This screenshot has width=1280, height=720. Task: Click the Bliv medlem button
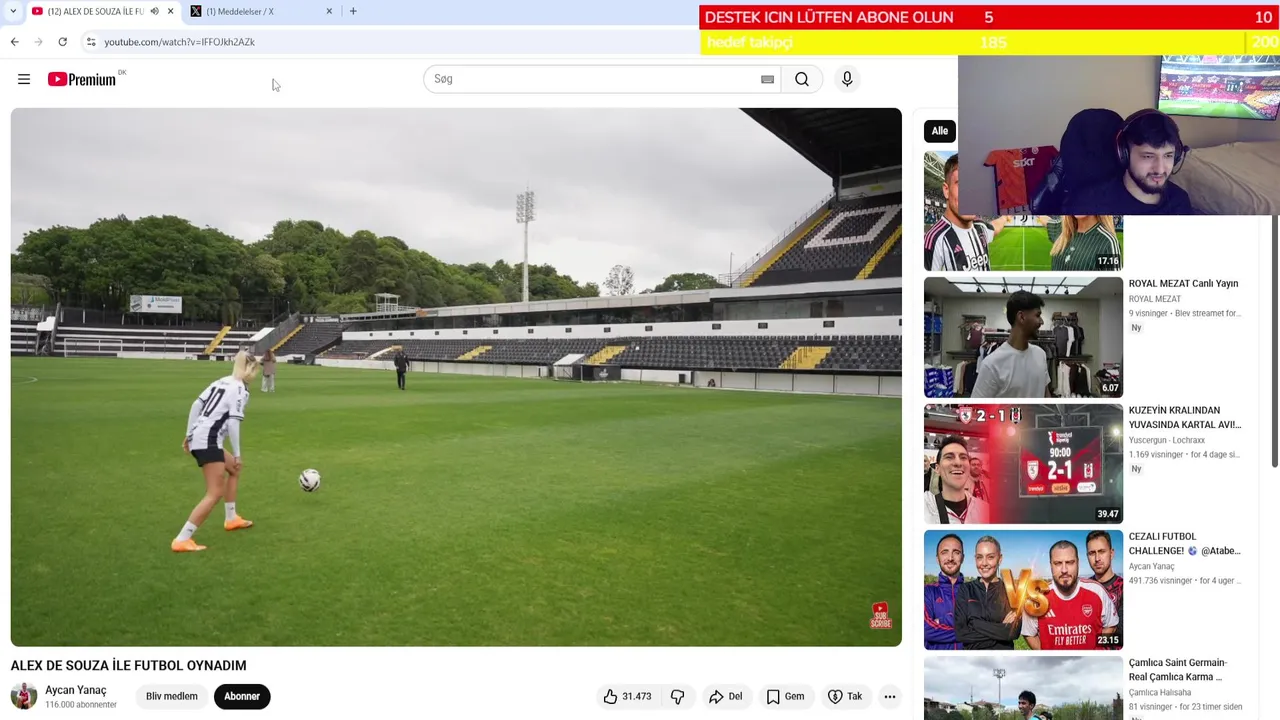pyautogui.click(x=172, y=696)
